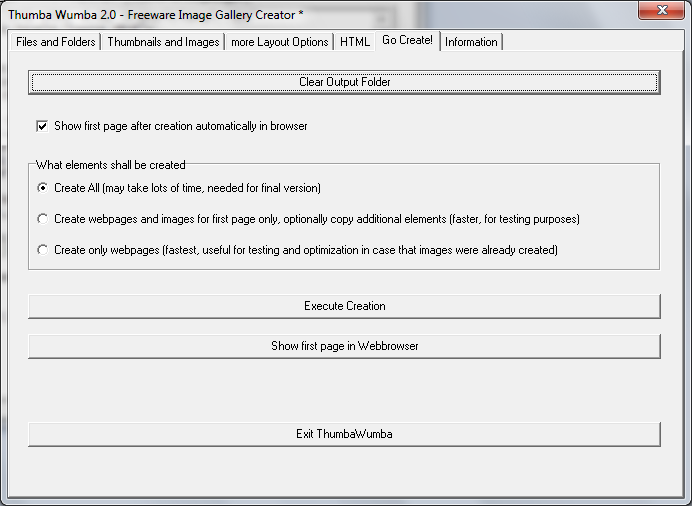Select the Create All radio button circle
692x506 pixels.
(42, 188)
